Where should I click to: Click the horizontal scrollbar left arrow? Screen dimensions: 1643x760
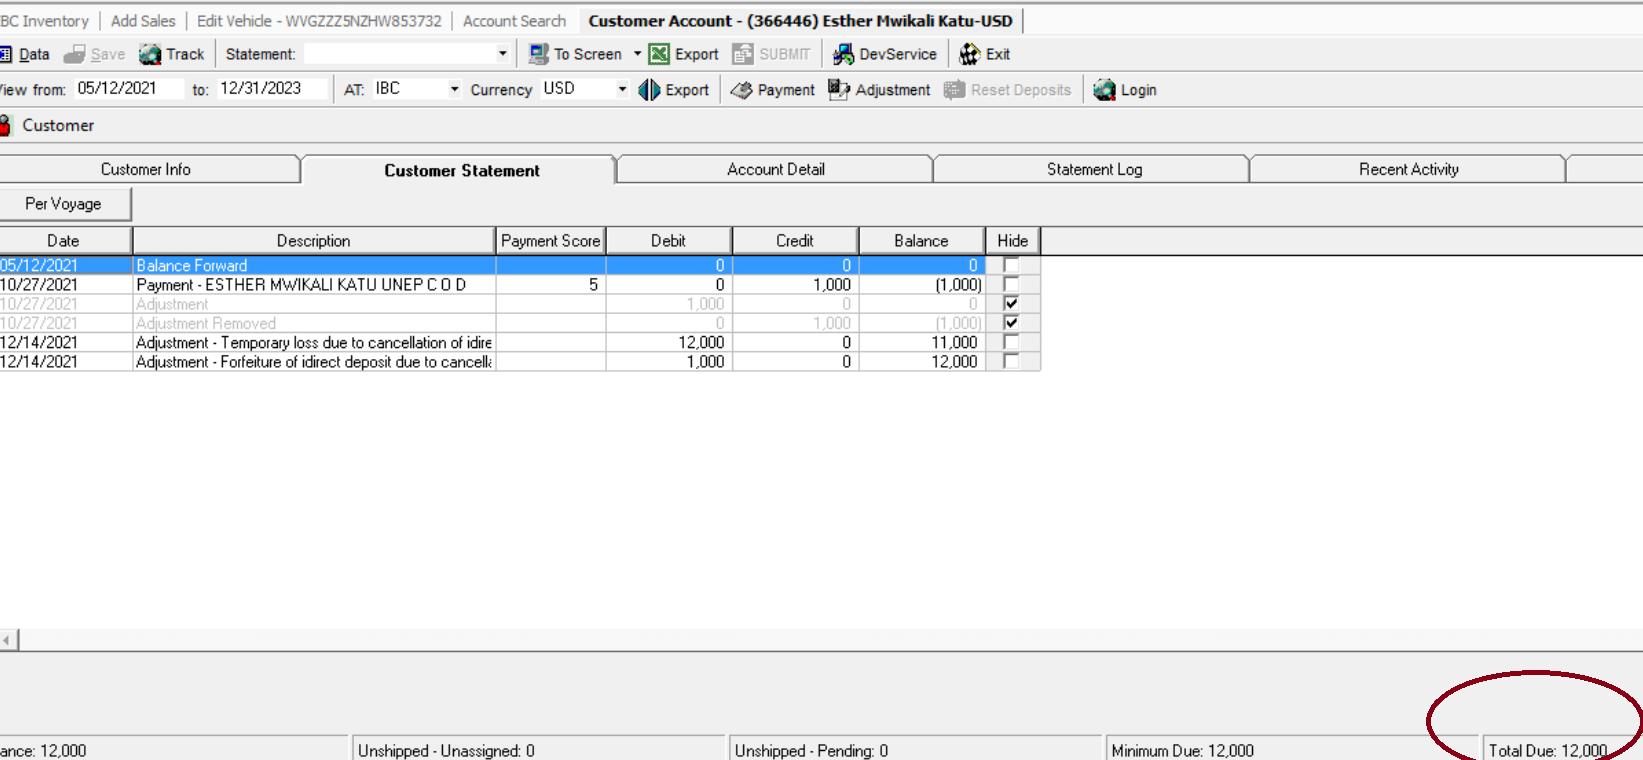[8, 639]
